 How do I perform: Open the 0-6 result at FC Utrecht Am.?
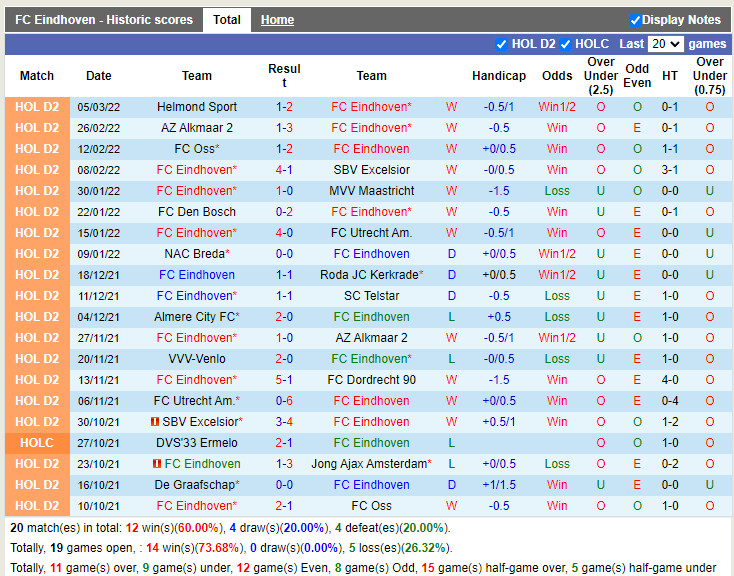[284, 401]
